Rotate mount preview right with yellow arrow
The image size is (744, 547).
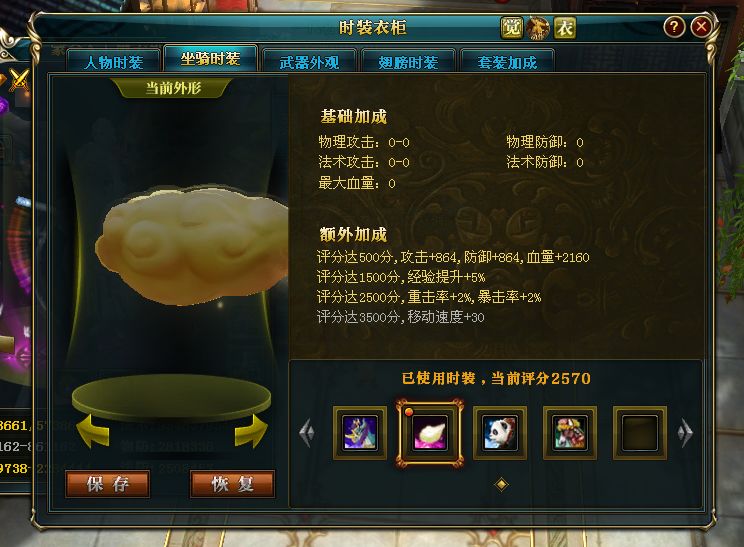click(251, 431)
